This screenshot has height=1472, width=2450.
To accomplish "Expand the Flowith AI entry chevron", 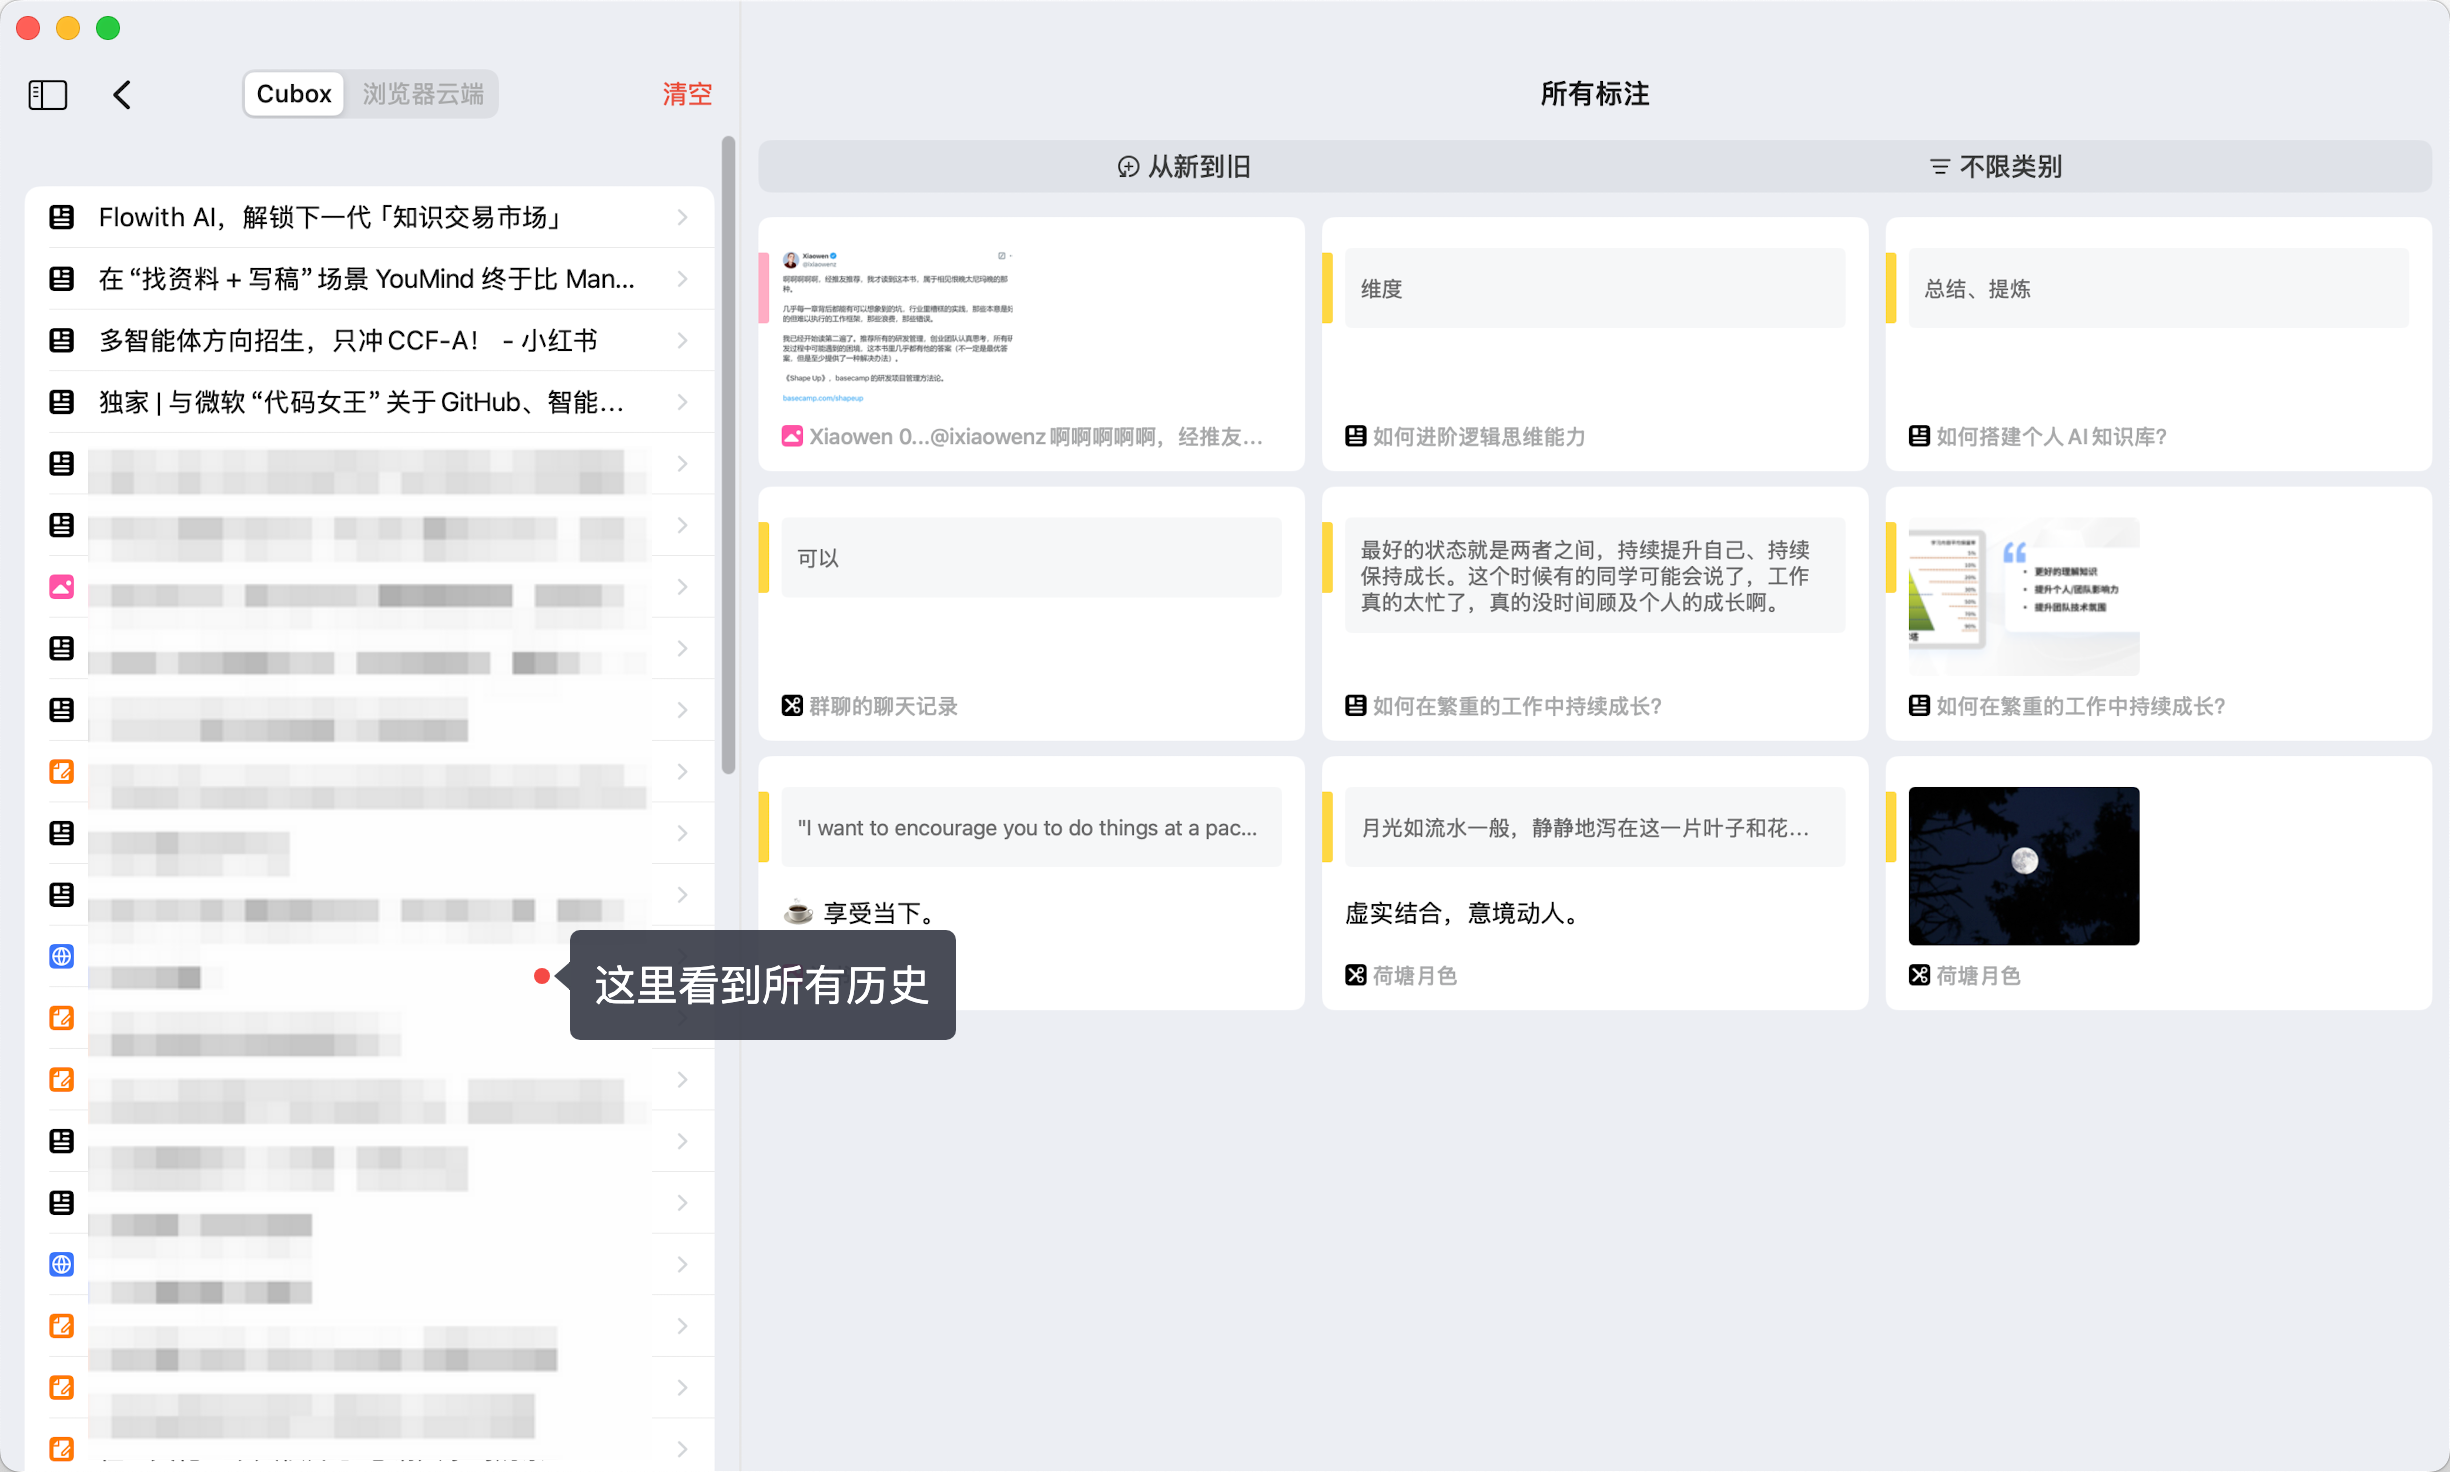I will click(x=683, y=217).
